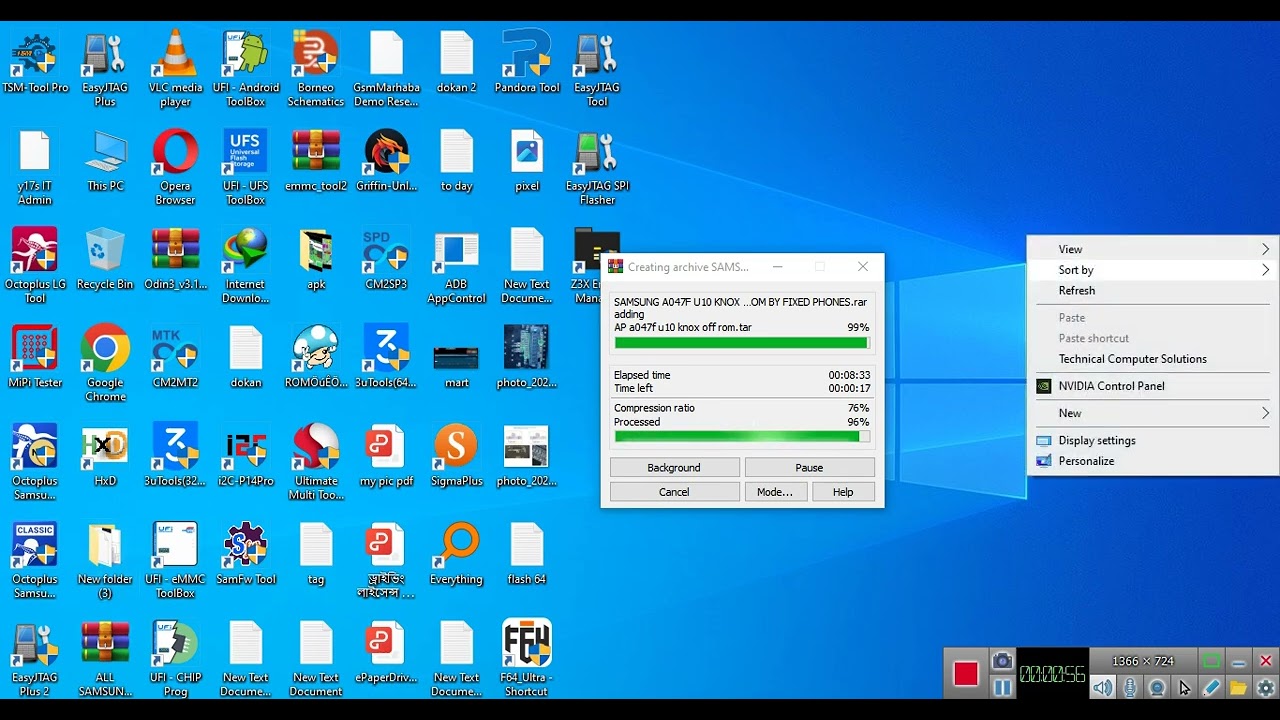1280x720 pixels.
Task: Click the 1366 × 724 resolution display
Action: click(x=1143, y=661)
